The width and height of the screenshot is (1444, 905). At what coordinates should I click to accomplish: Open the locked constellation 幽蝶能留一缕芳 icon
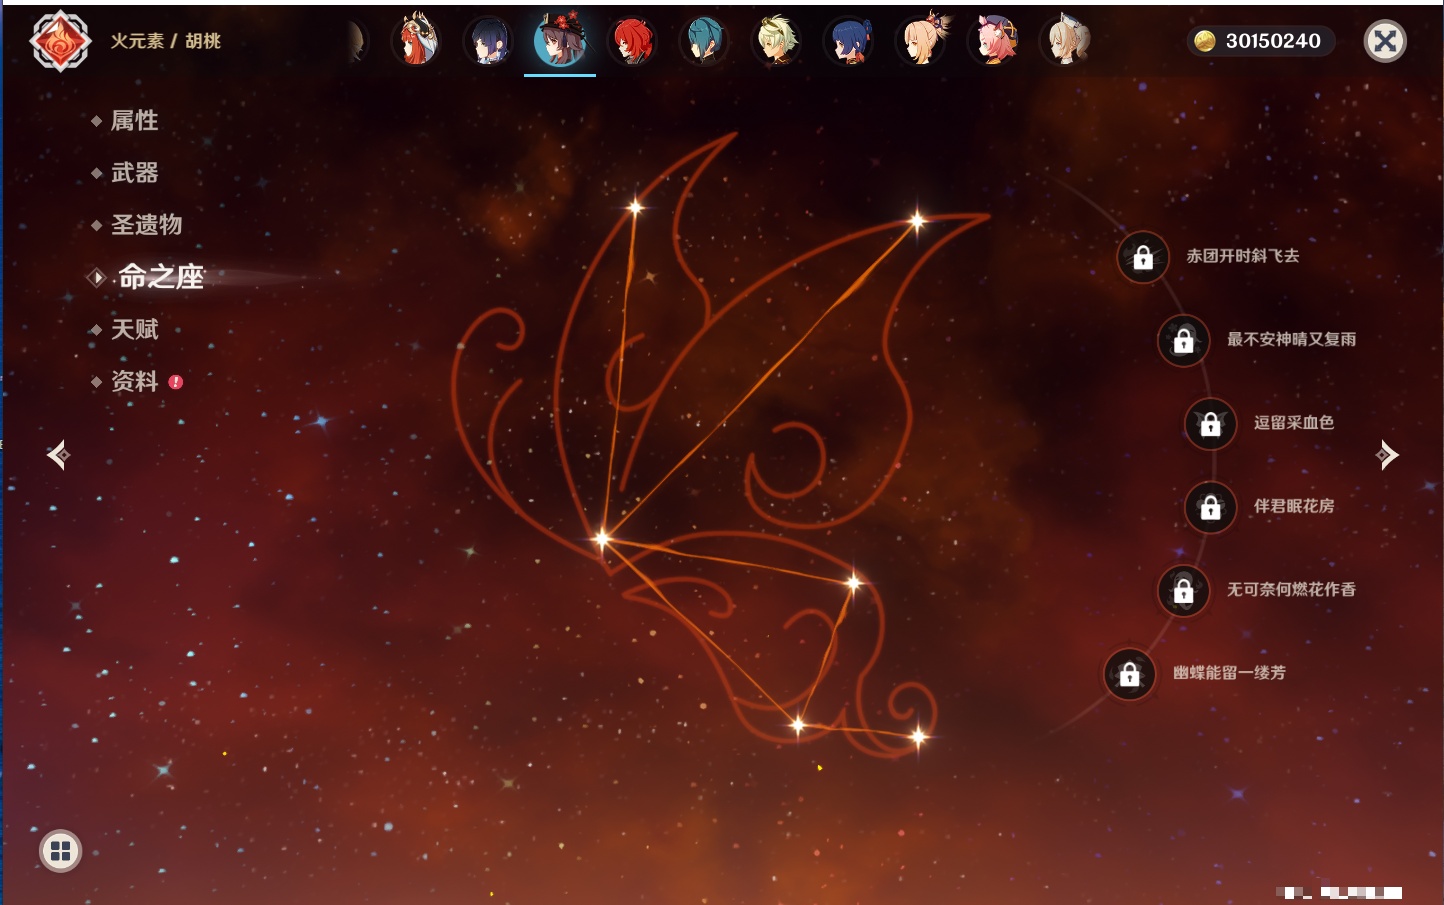(x=1129, y=673)
